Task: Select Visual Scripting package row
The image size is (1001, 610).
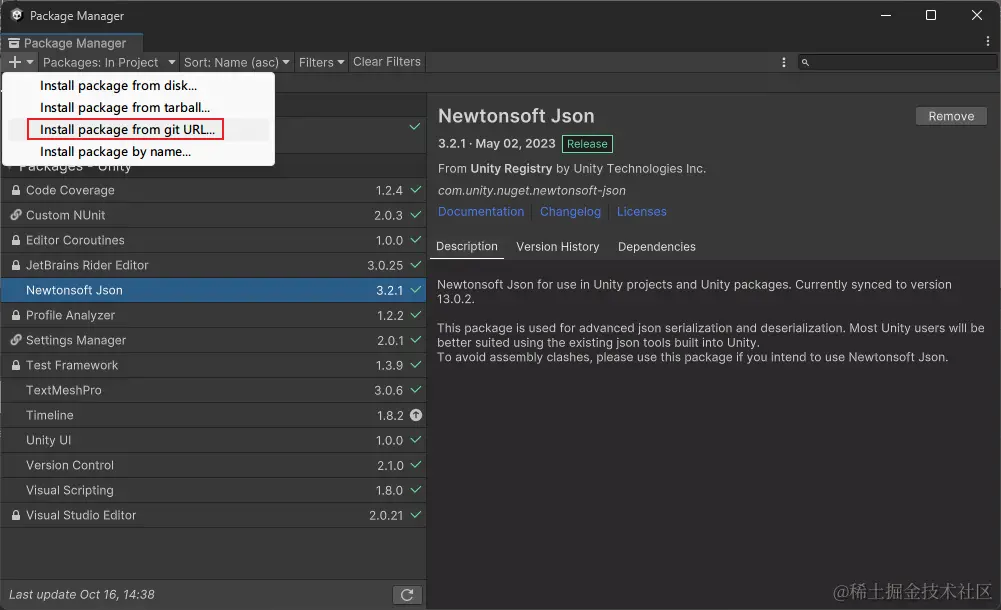Action: (x=213, y=490)
